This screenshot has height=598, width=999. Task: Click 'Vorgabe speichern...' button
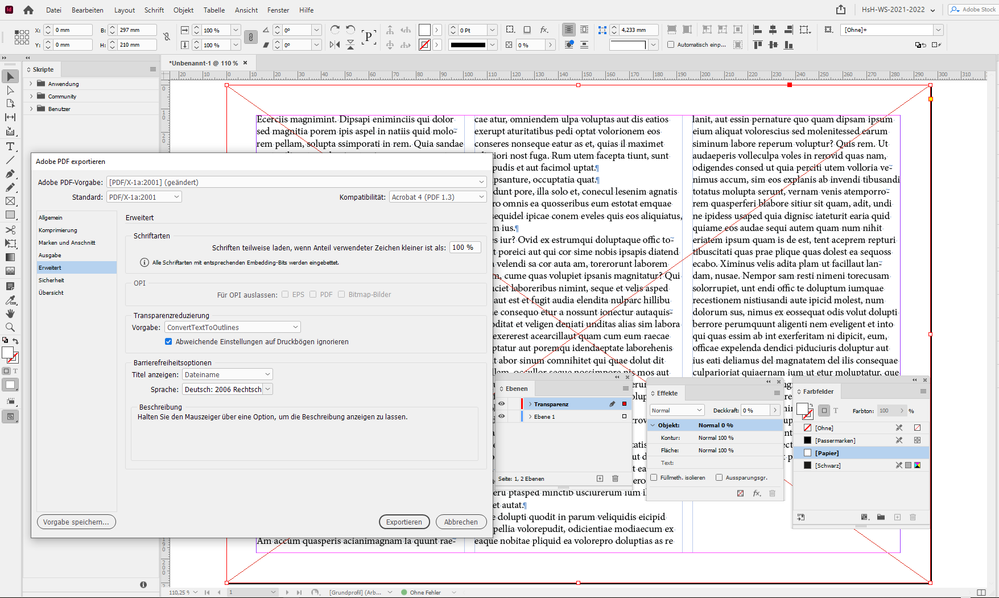pyautogui.click(x=76, y=522)
